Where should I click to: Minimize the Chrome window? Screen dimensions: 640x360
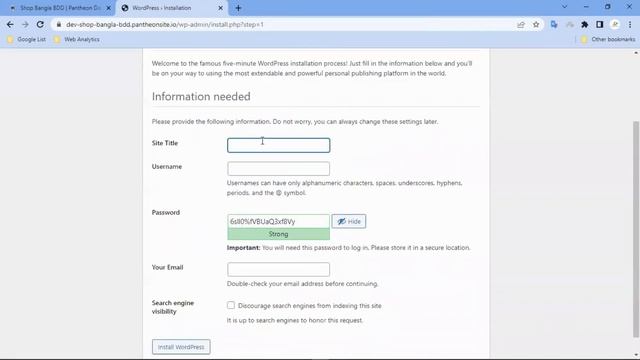586,7
